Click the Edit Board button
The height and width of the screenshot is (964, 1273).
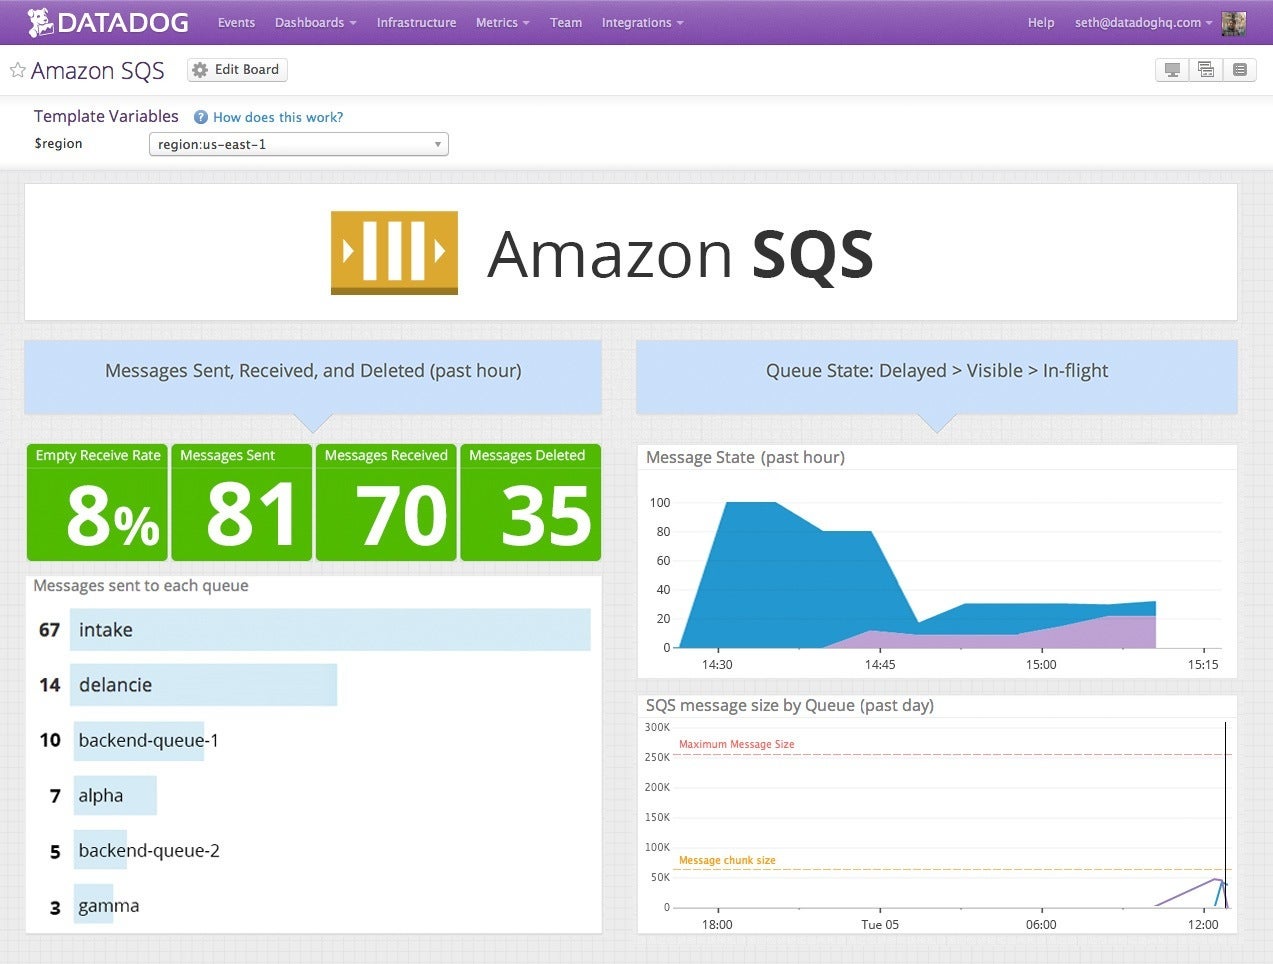tap(236, 69)
